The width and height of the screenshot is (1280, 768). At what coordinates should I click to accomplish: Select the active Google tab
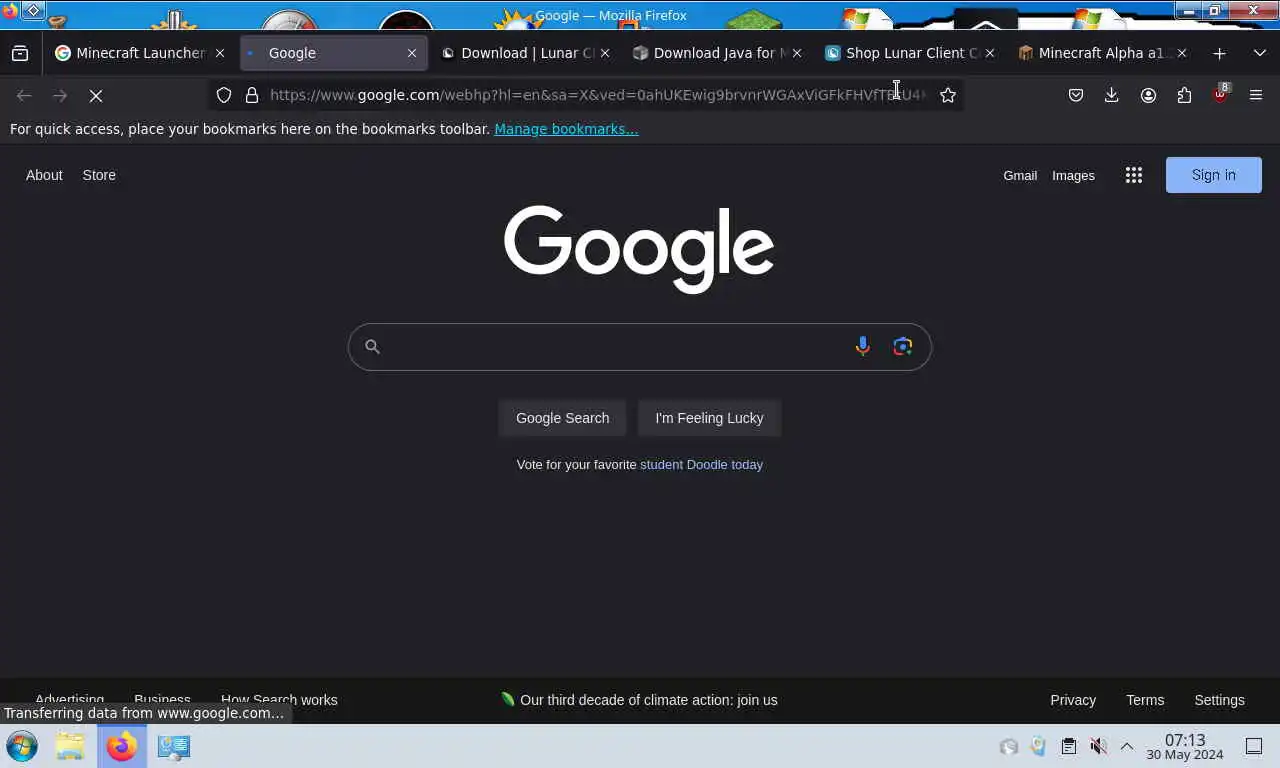point(333,53)
